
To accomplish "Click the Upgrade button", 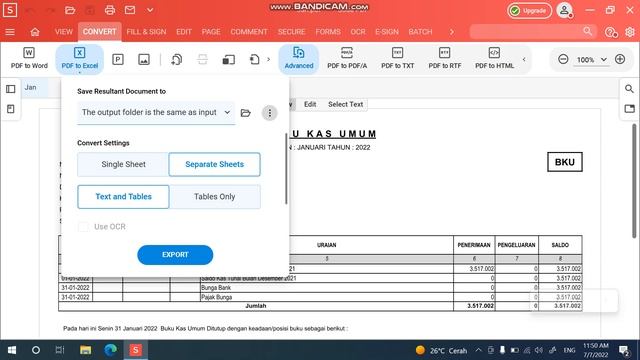I will (x=529, y=11).
